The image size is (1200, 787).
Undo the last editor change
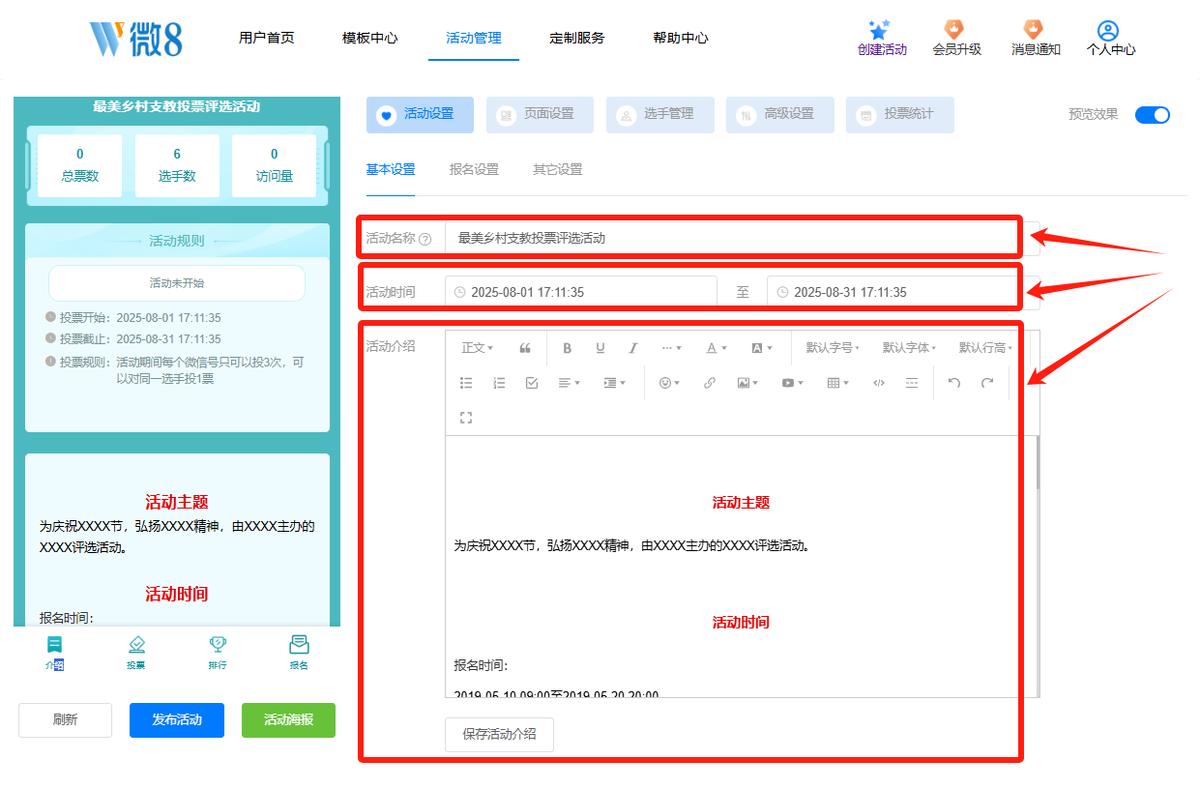(954, 383)
